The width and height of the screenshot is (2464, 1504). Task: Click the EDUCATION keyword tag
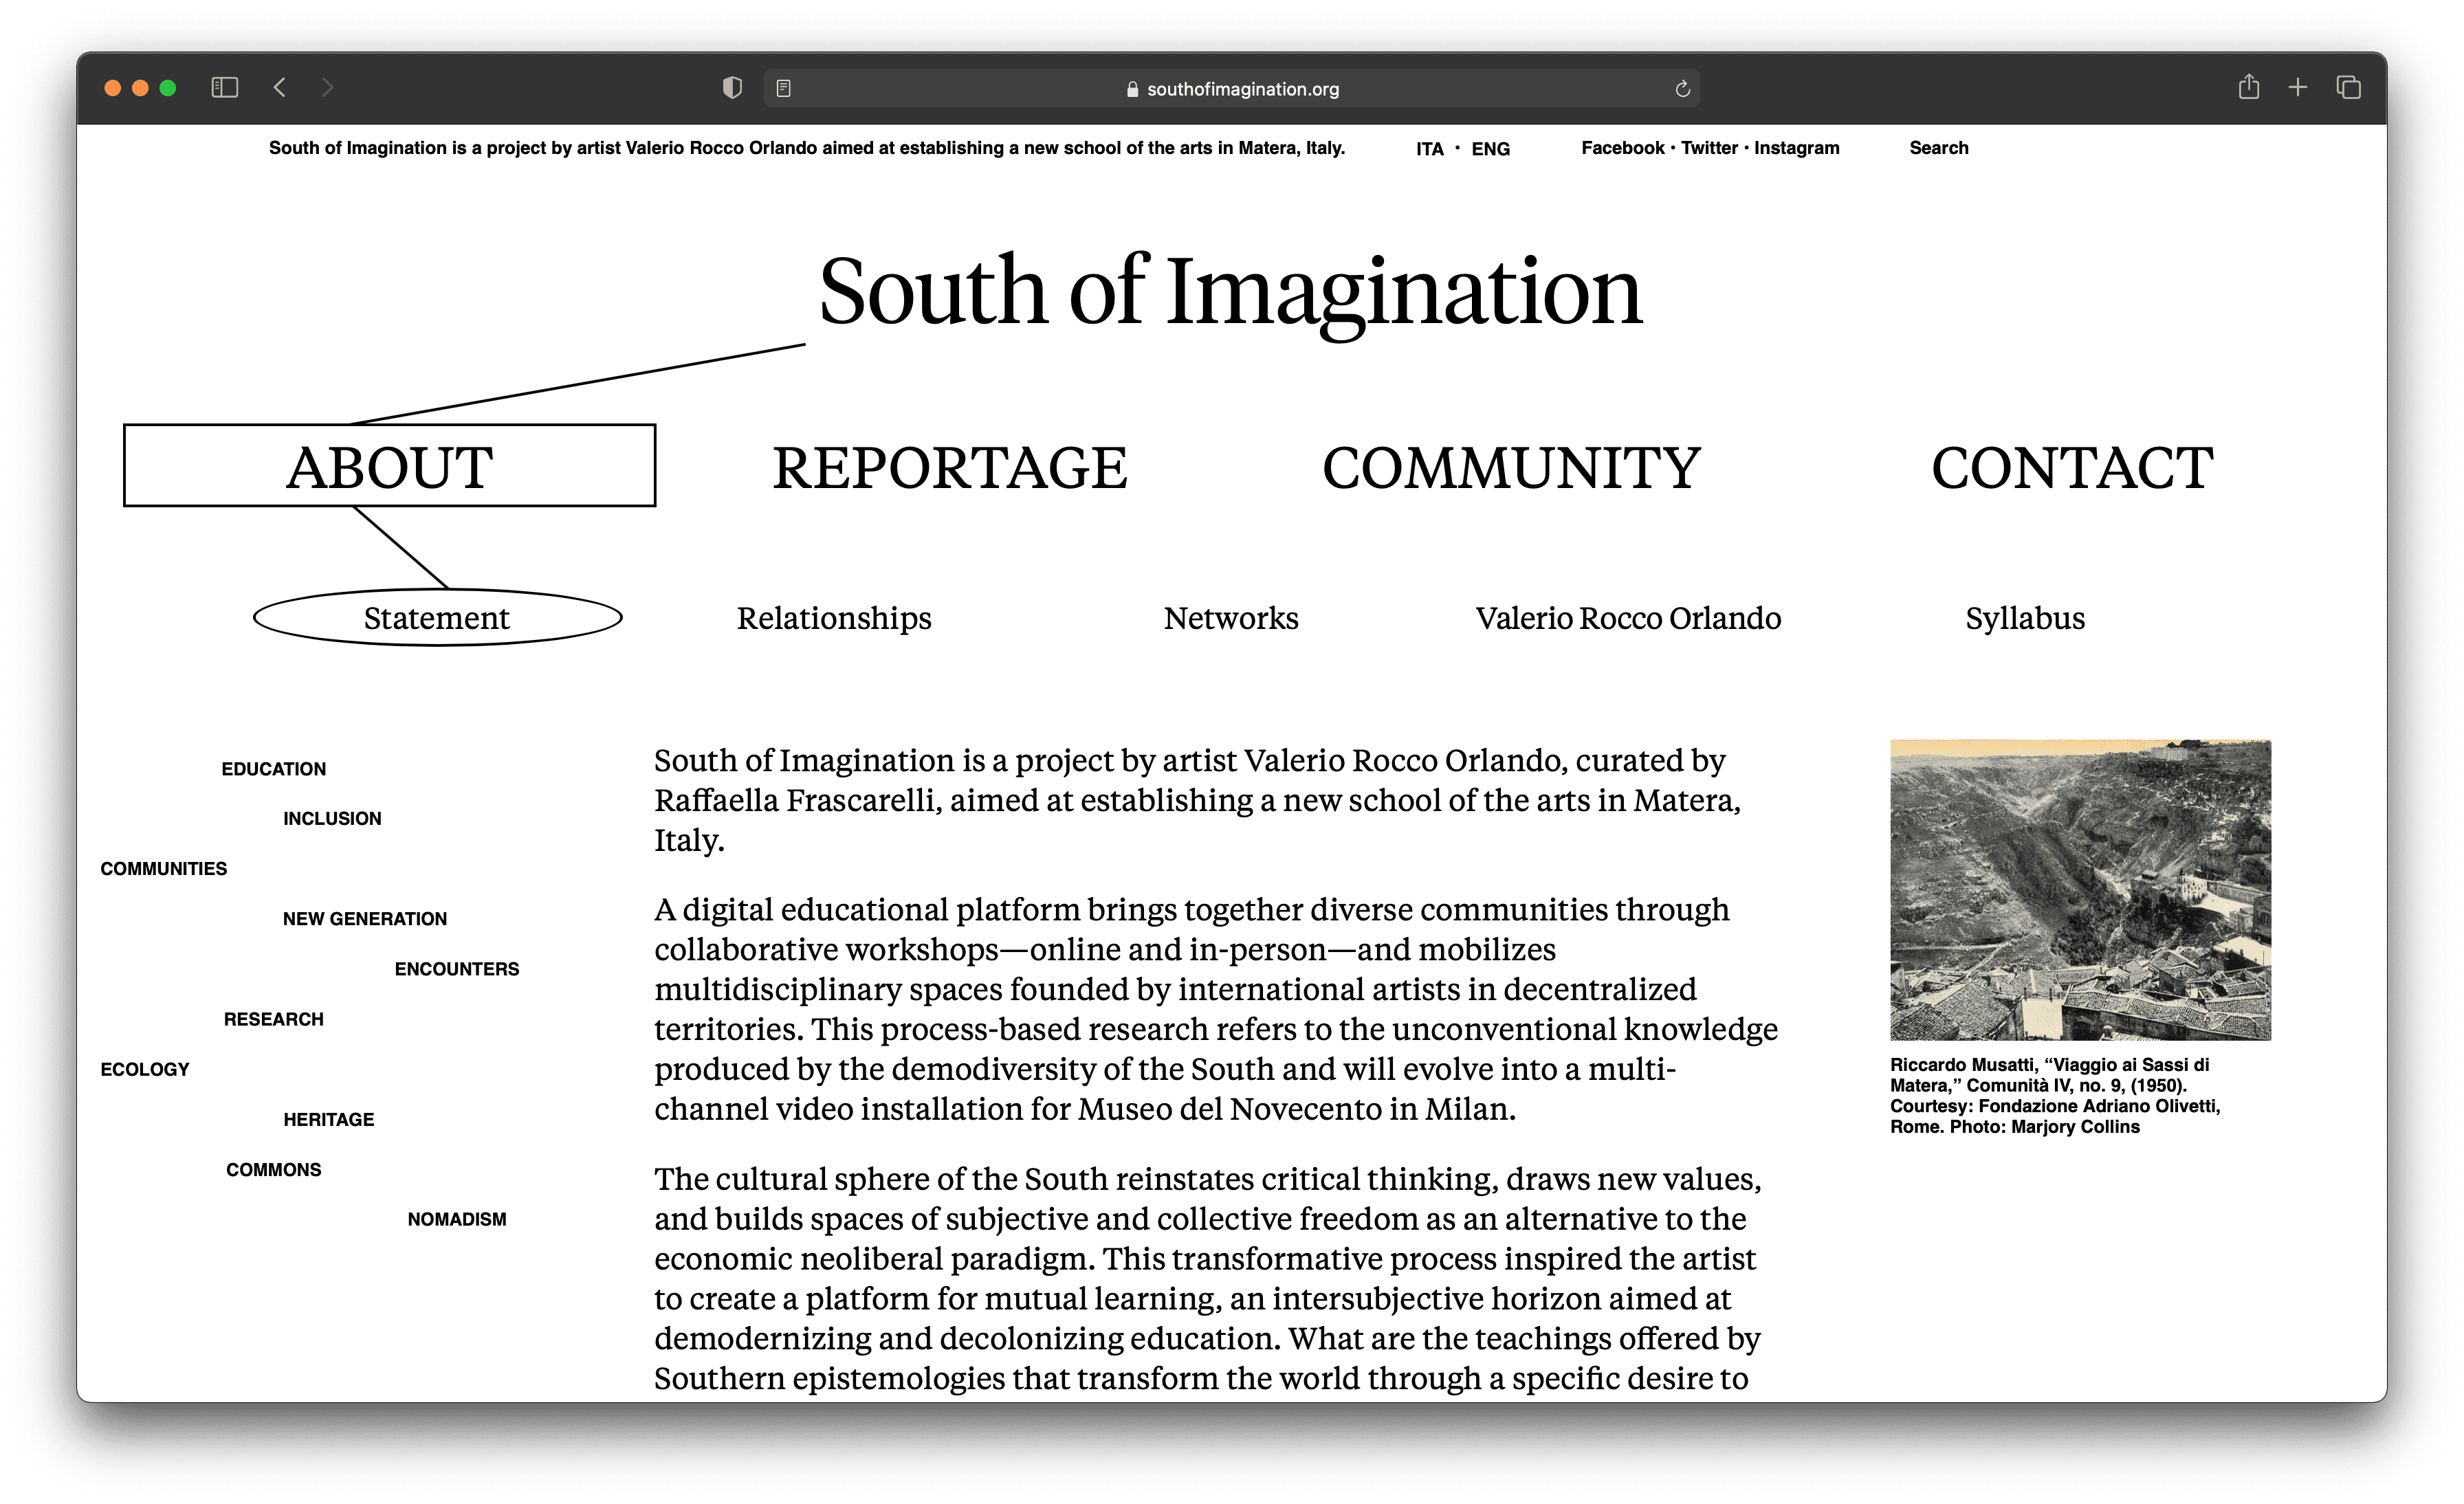pyautogui.click(x=273, y=769)
